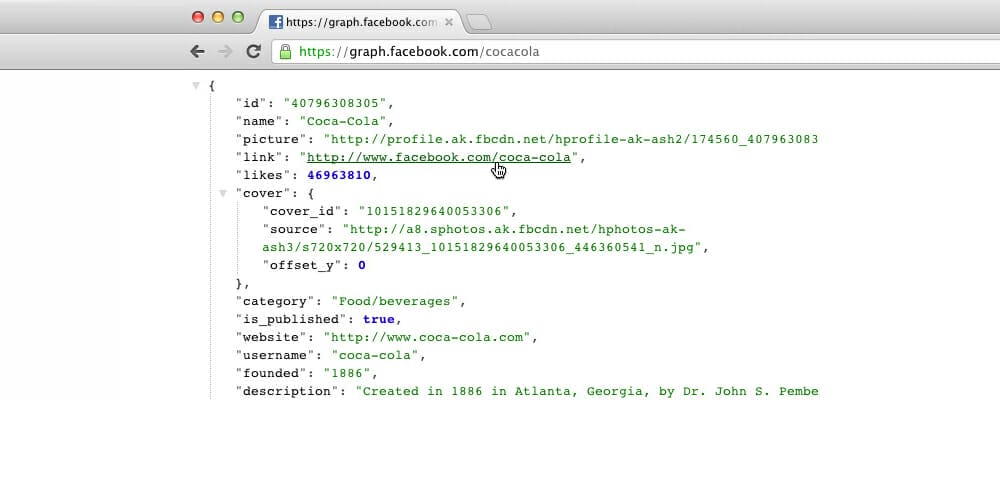Screen dimensions: 1000x500
Task: Click the "offset_y" key label
Action: point(302,265)
